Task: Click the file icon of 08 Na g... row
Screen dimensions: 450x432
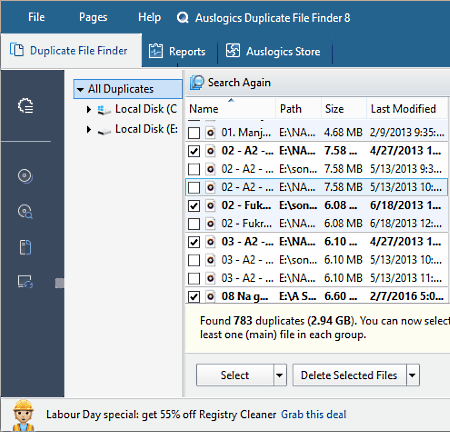Action: coord(210,296)
